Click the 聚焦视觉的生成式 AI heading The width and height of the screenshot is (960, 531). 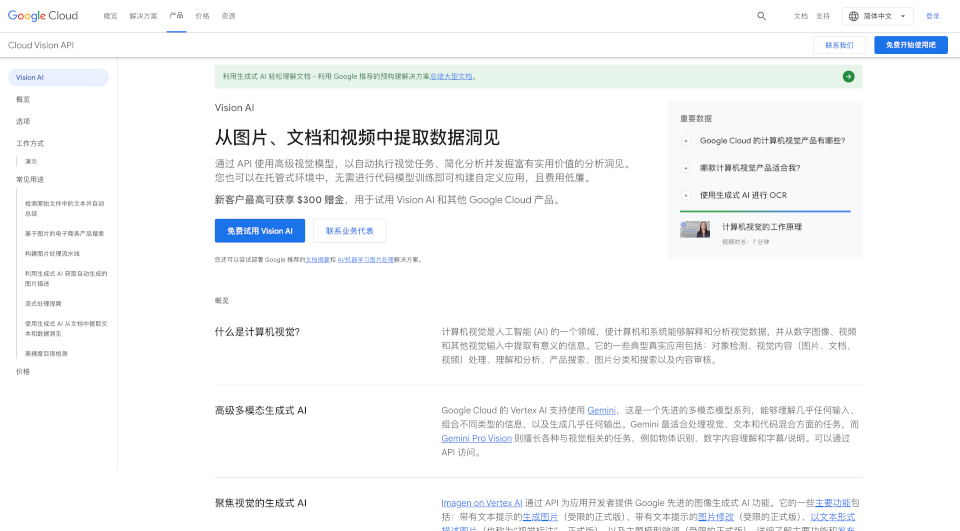pos(261,503)
